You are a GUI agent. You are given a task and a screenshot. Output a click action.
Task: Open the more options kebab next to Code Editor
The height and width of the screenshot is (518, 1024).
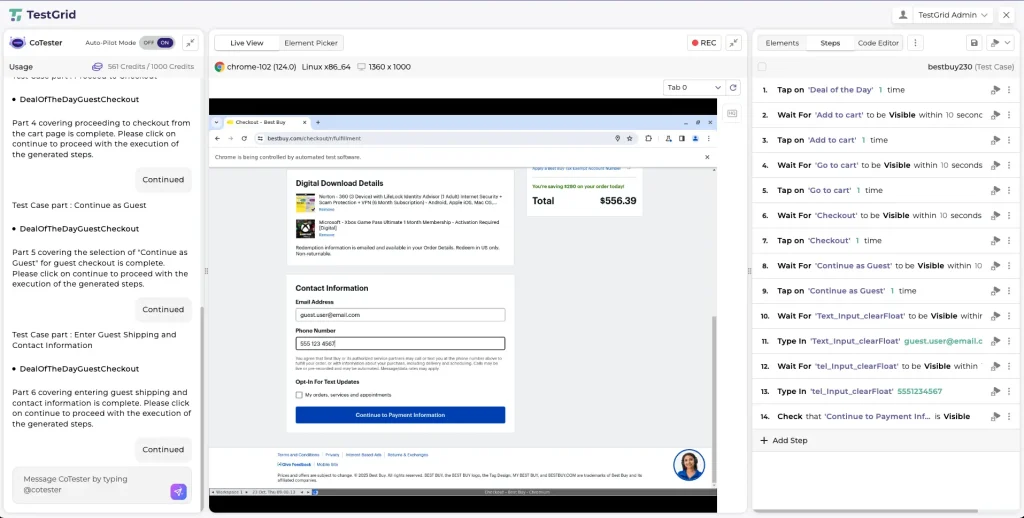(x=915, y=43)
